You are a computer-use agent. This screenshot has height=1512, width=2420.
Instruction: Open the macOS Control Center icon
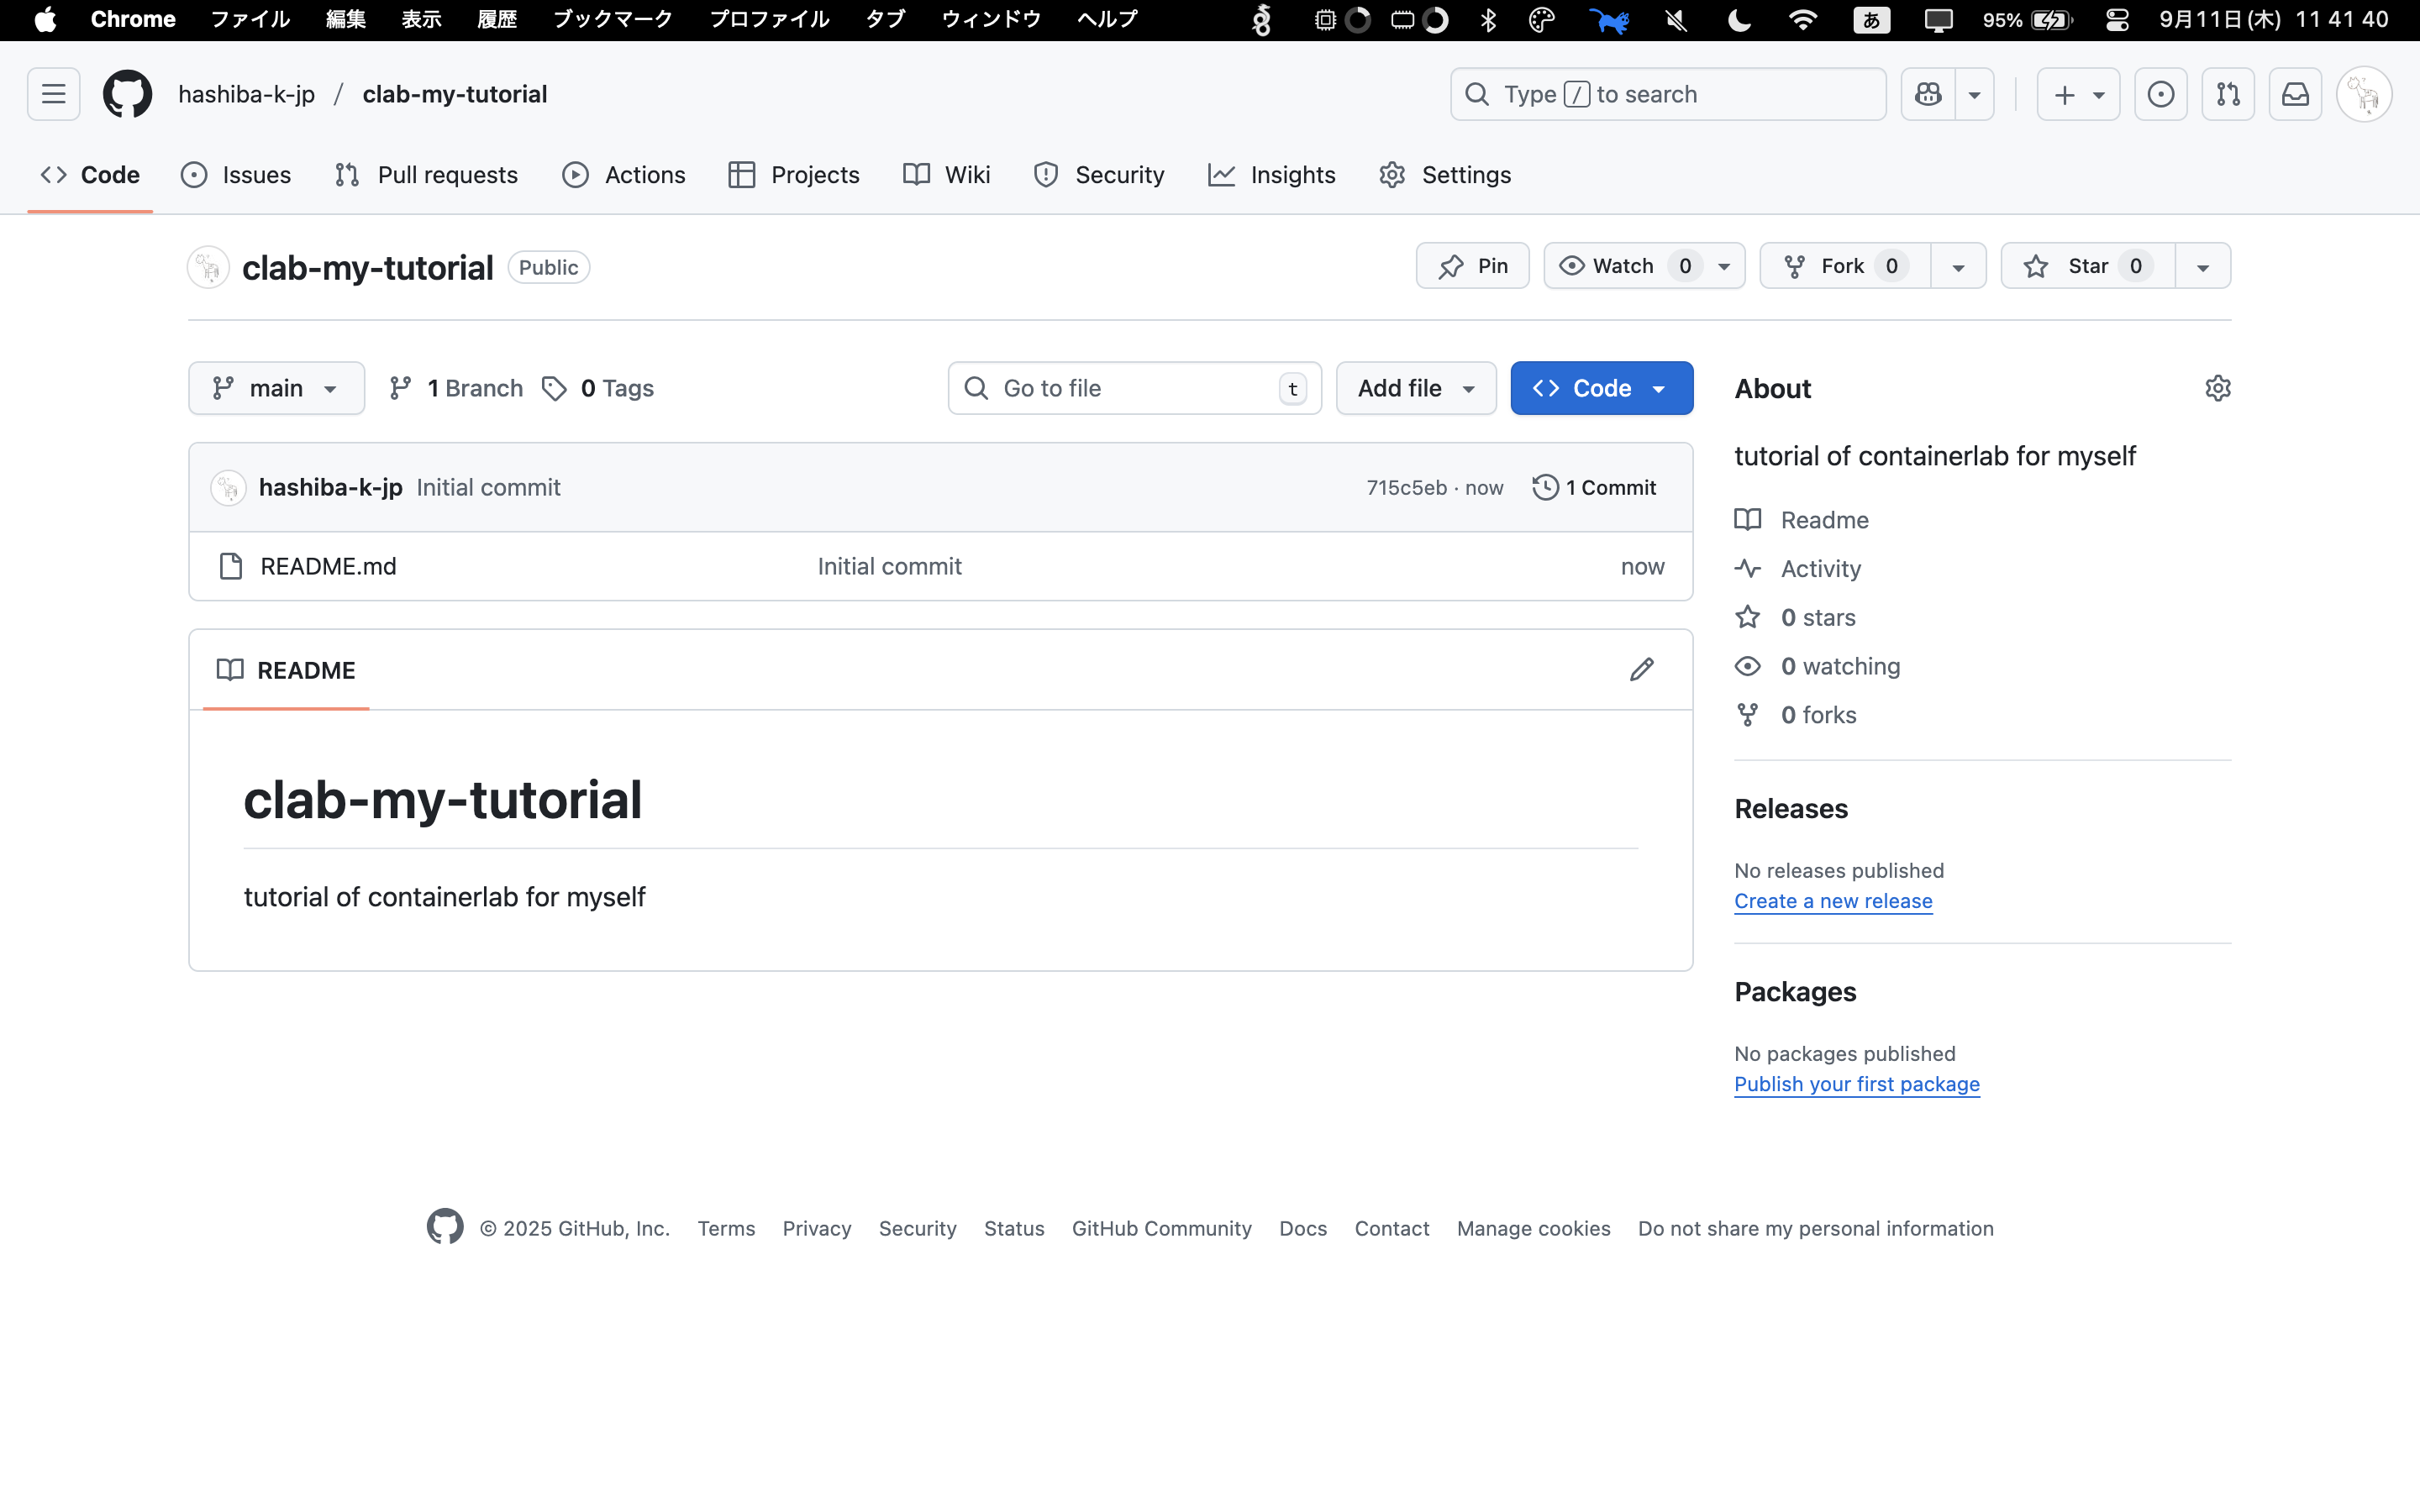(x=2116, y=20)
